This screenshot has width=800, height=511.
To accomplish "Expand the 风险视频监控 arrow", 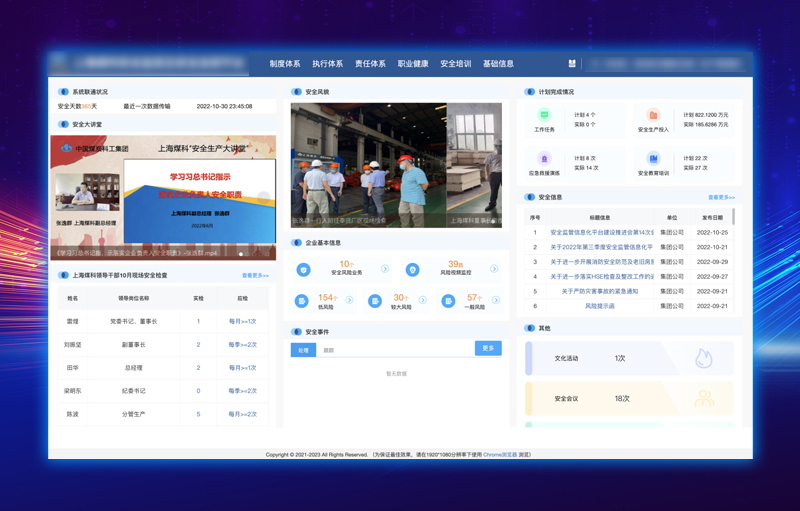I will [494, 269].
